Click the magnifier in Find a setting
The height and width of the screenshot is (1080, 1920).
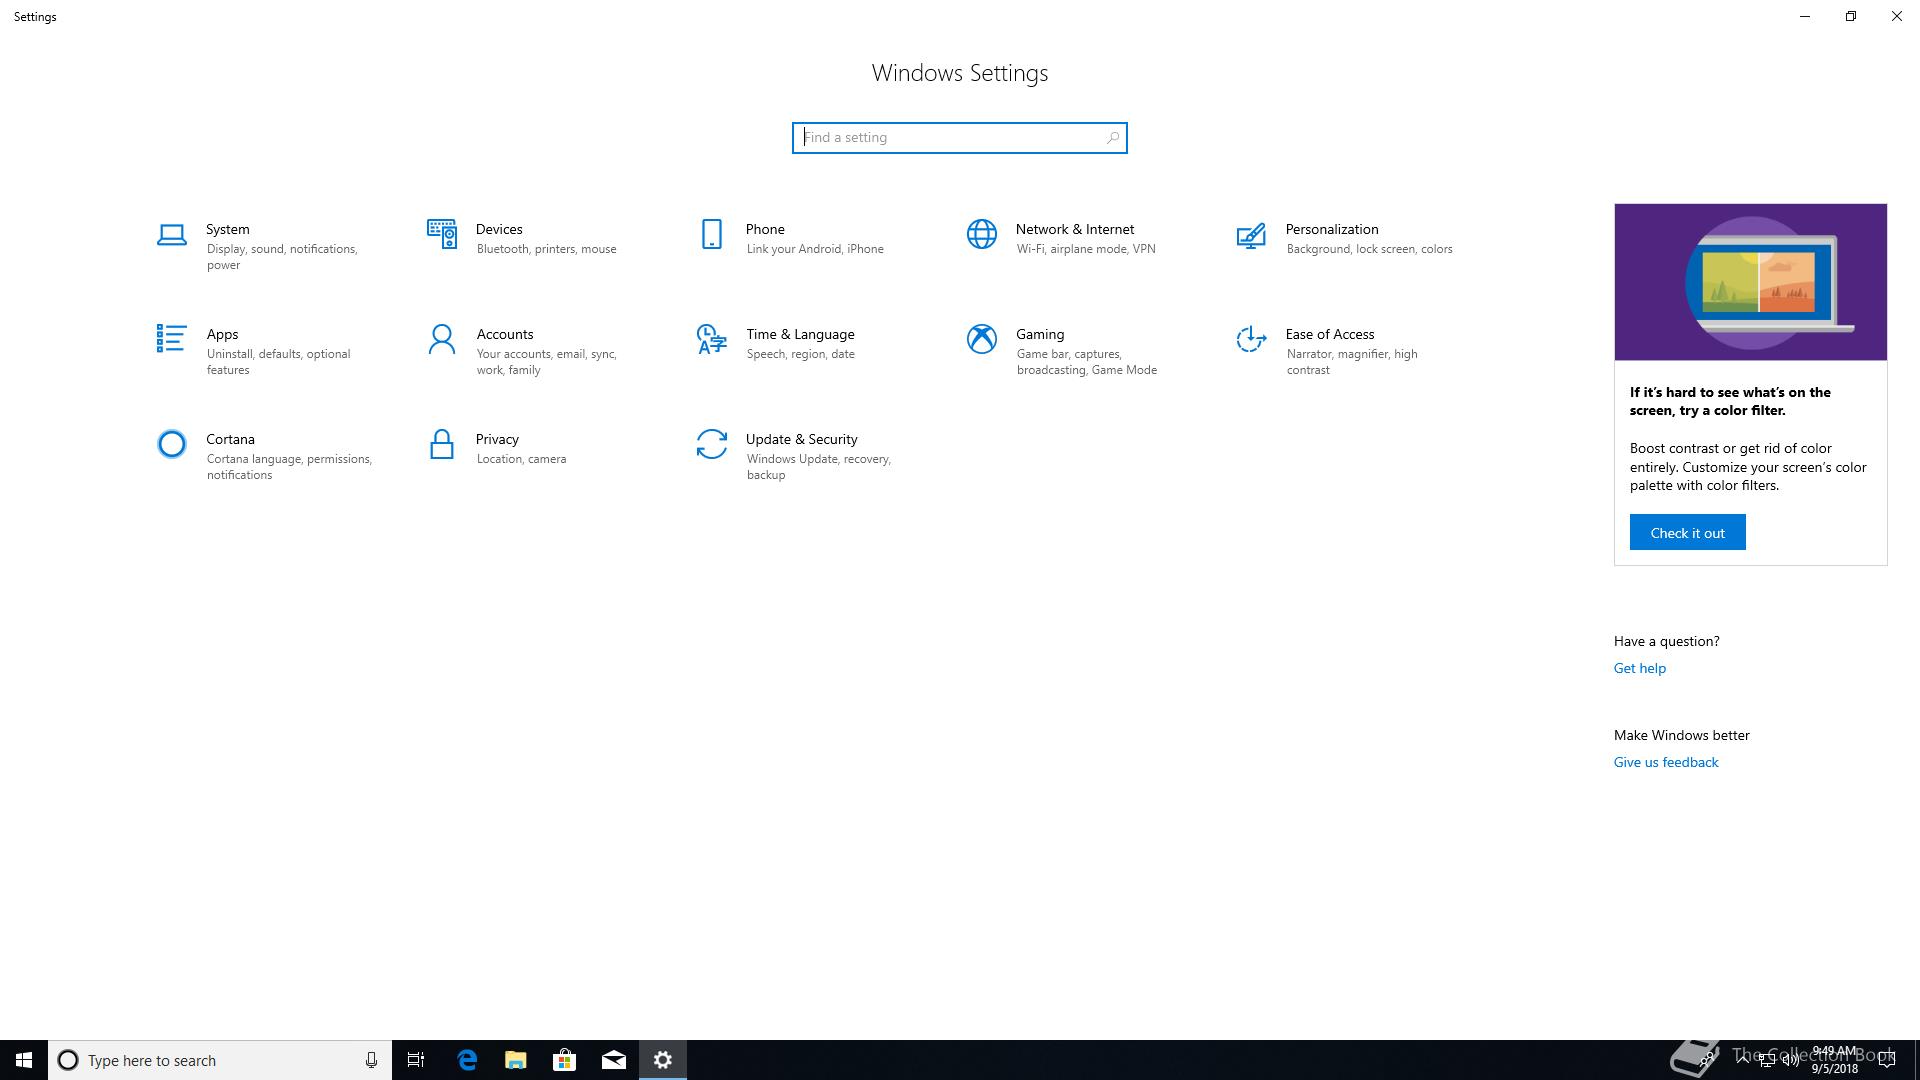pos(1112,138)
